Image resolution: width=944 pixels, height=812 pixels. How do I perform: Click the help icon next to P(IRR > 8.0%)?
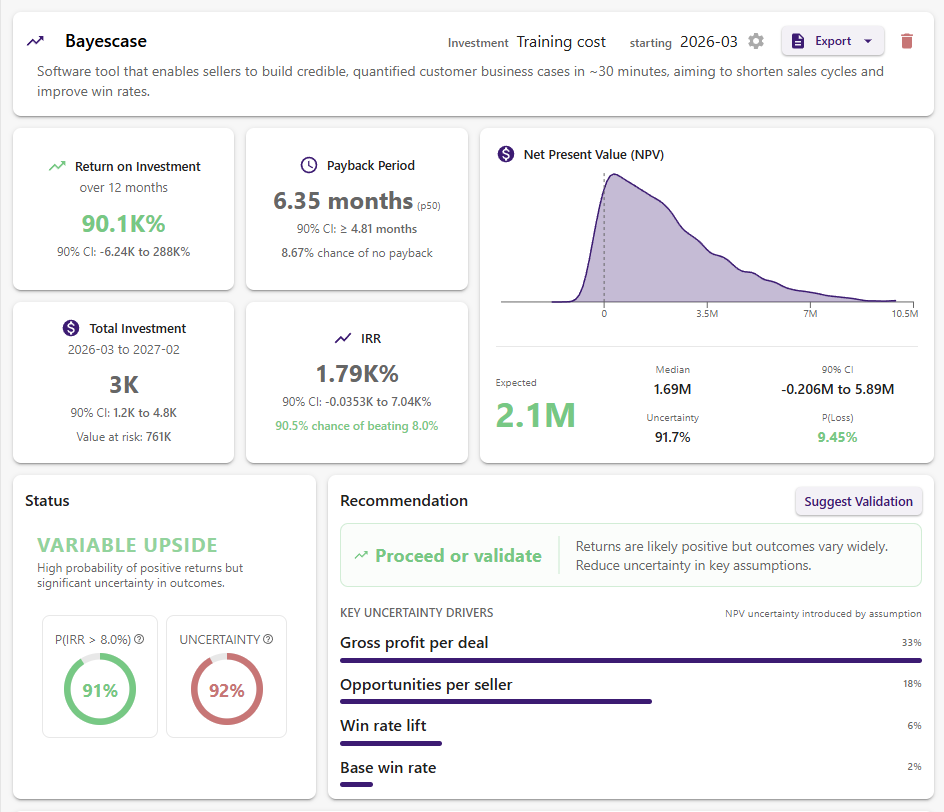click(x=139, y=639)
